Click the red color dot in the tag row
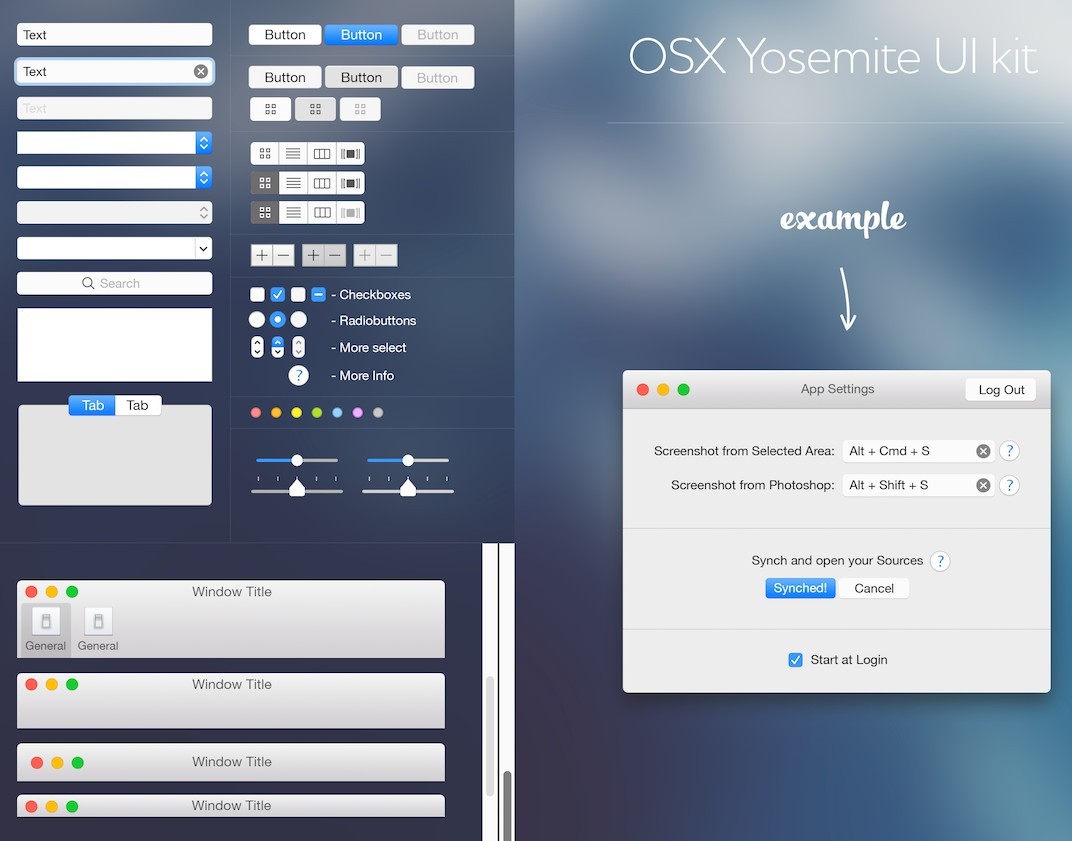The image size is (1072, 841). pos(256,412)
